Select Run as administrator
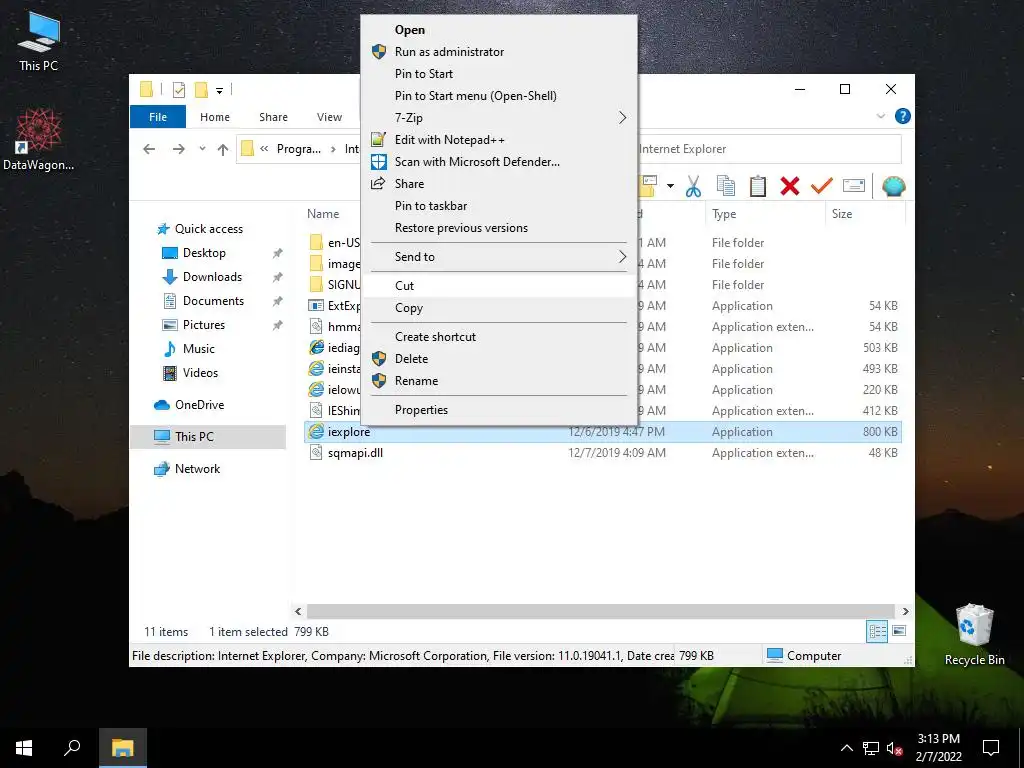This screenshot has width=1024, height=768. (499, 52)
